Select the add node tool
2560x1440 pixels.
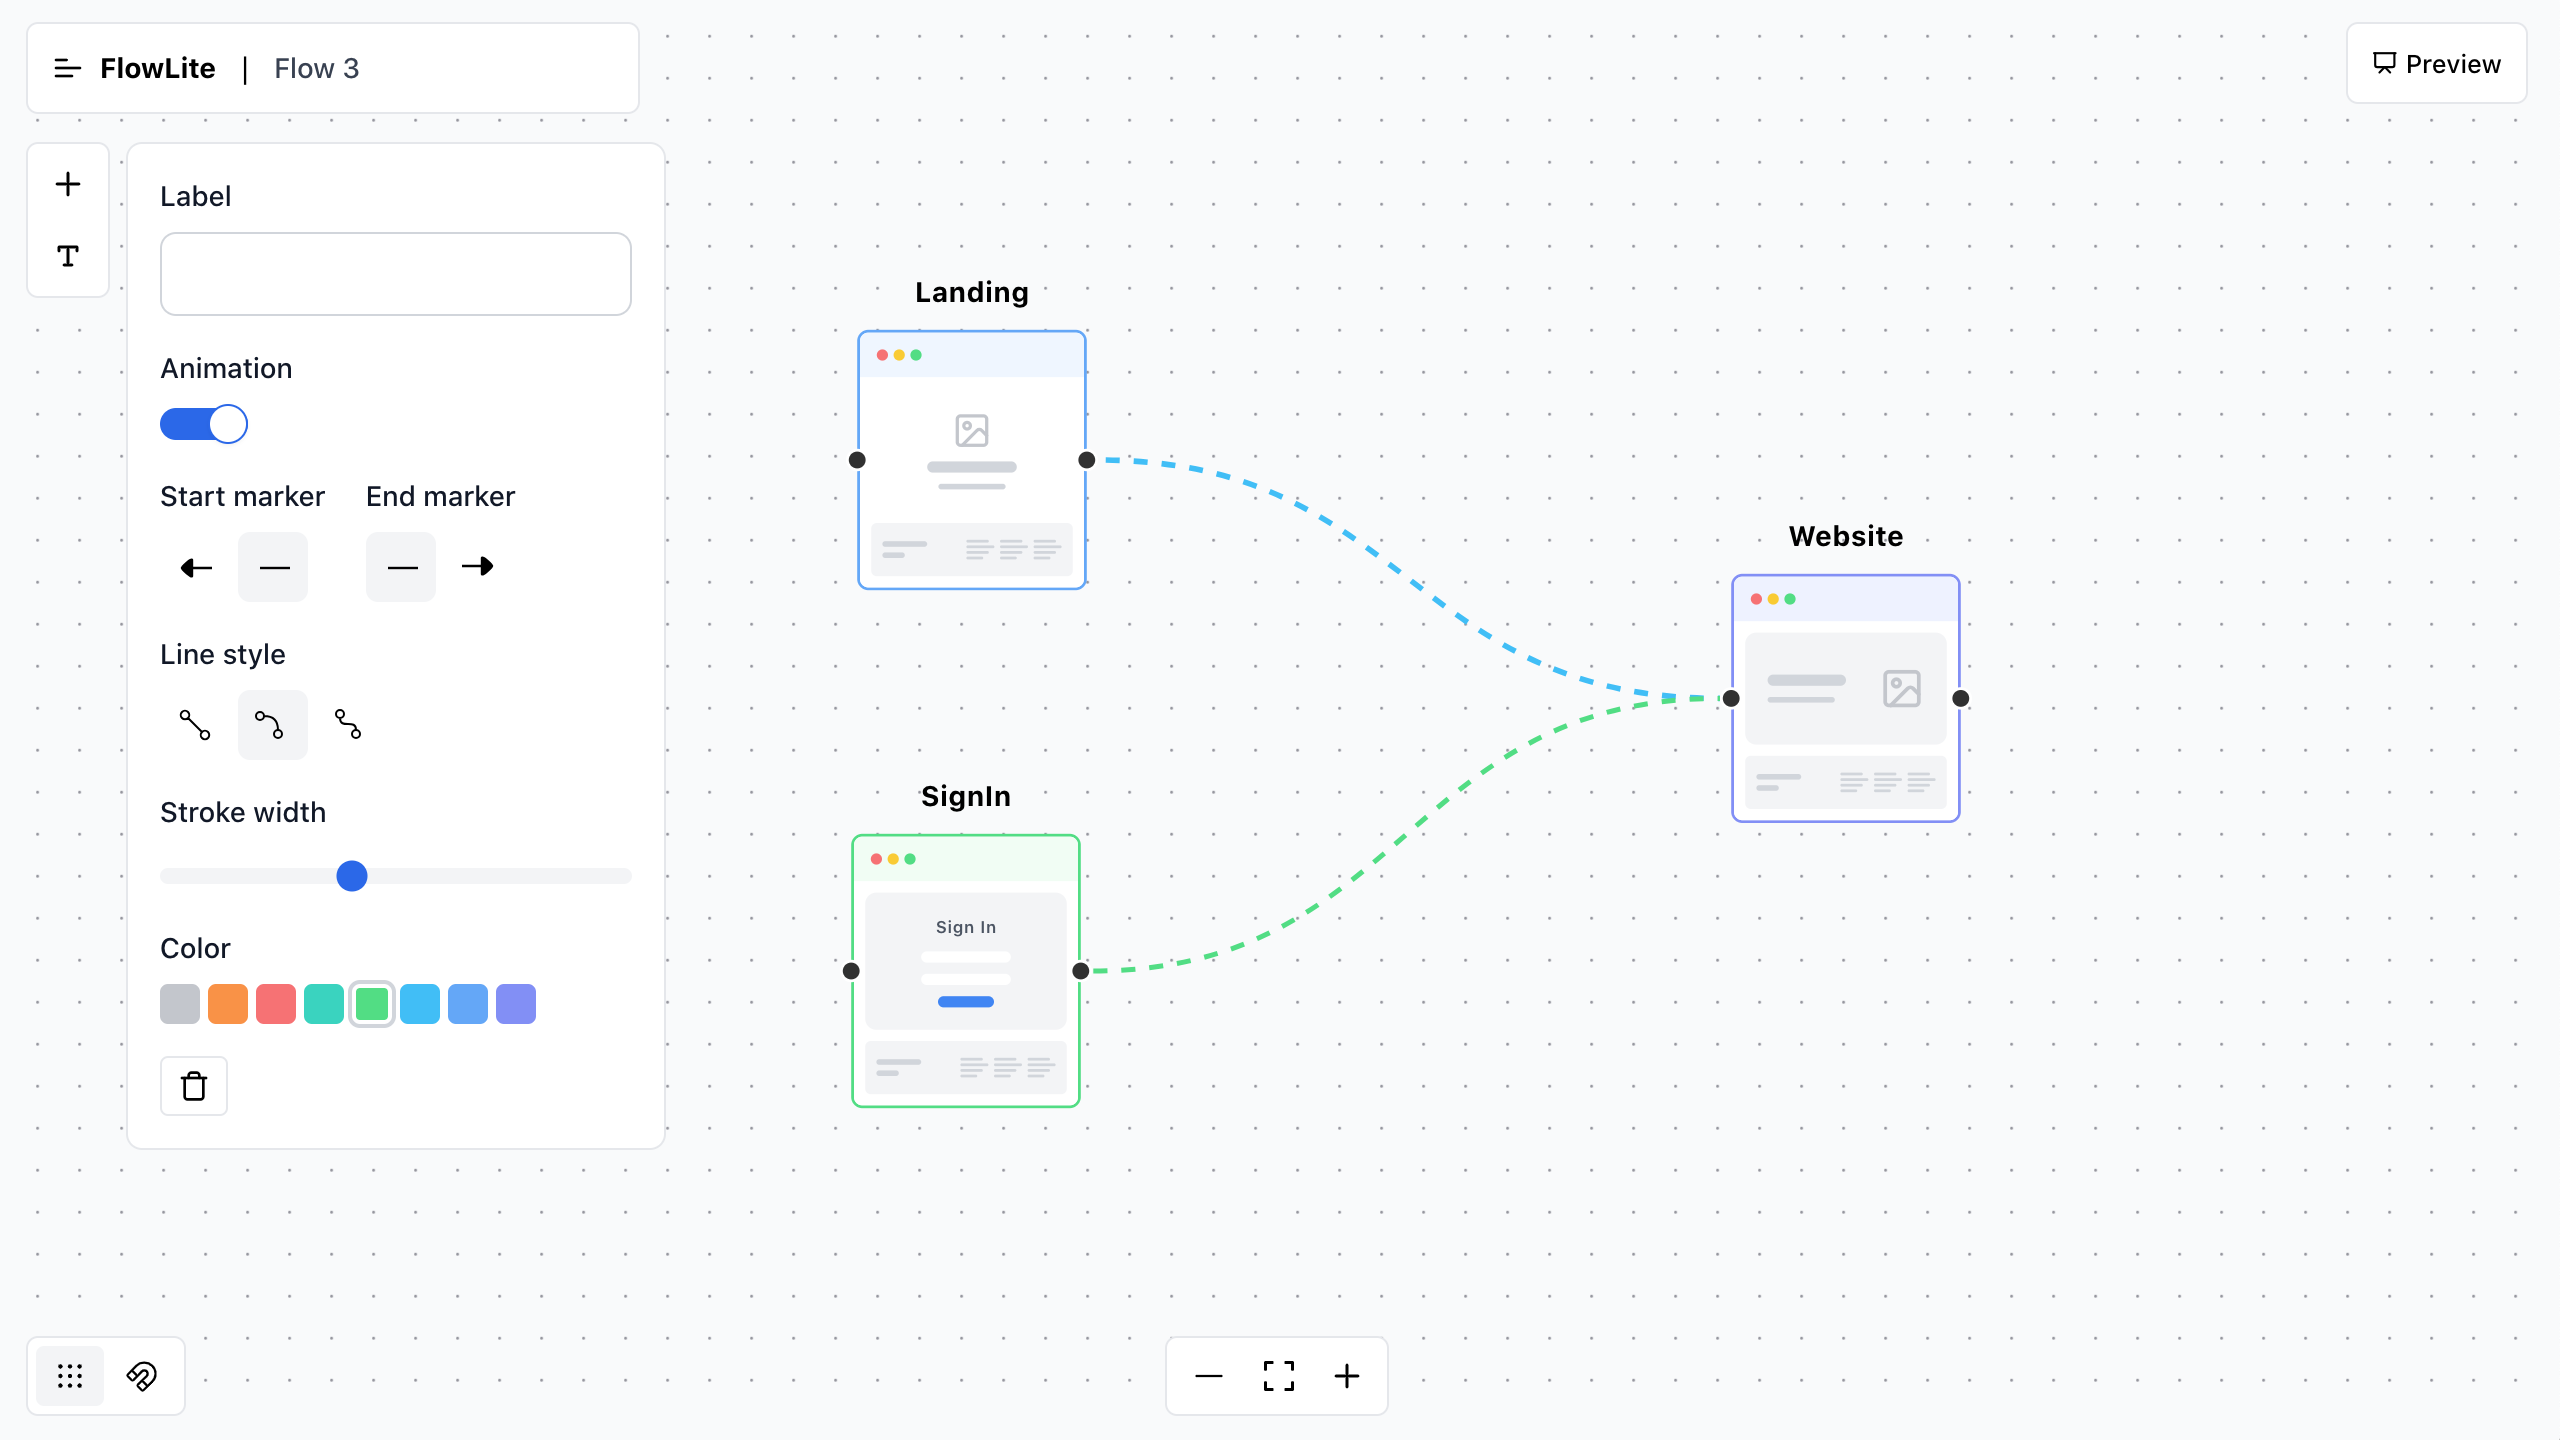point(67,183)
